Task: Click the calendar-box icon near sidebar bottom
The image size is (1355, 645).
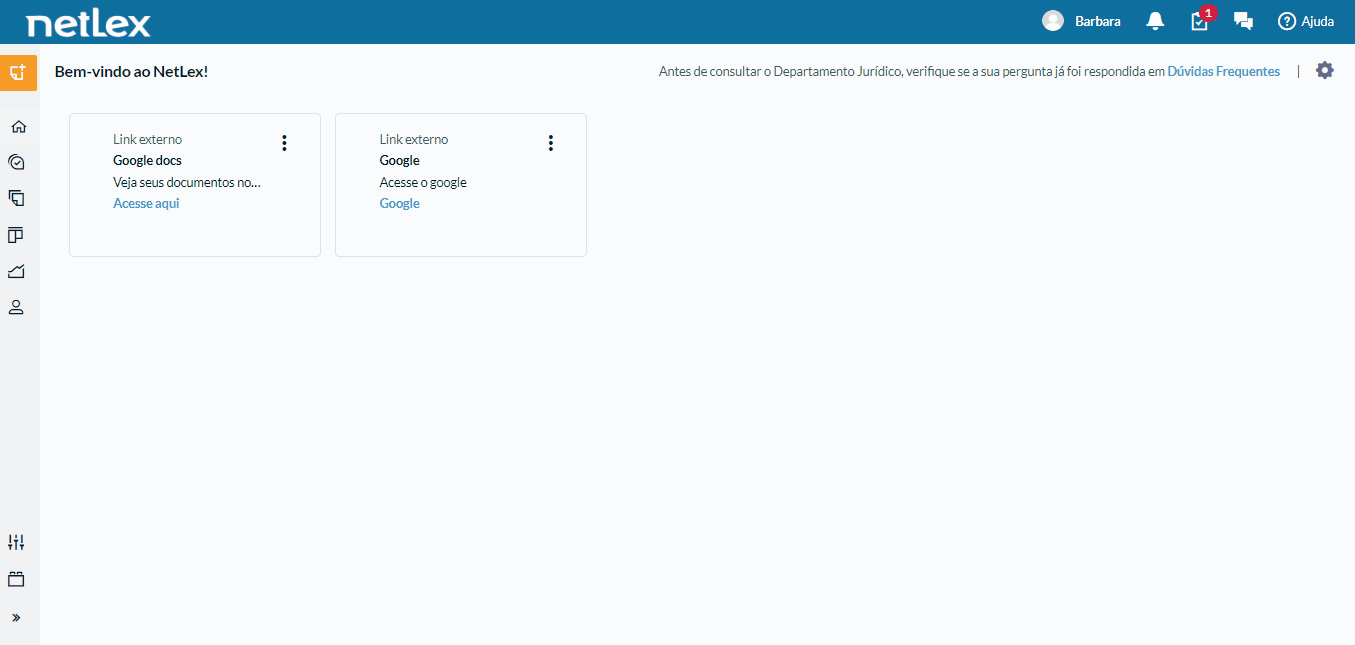Action: pos(16,579)
